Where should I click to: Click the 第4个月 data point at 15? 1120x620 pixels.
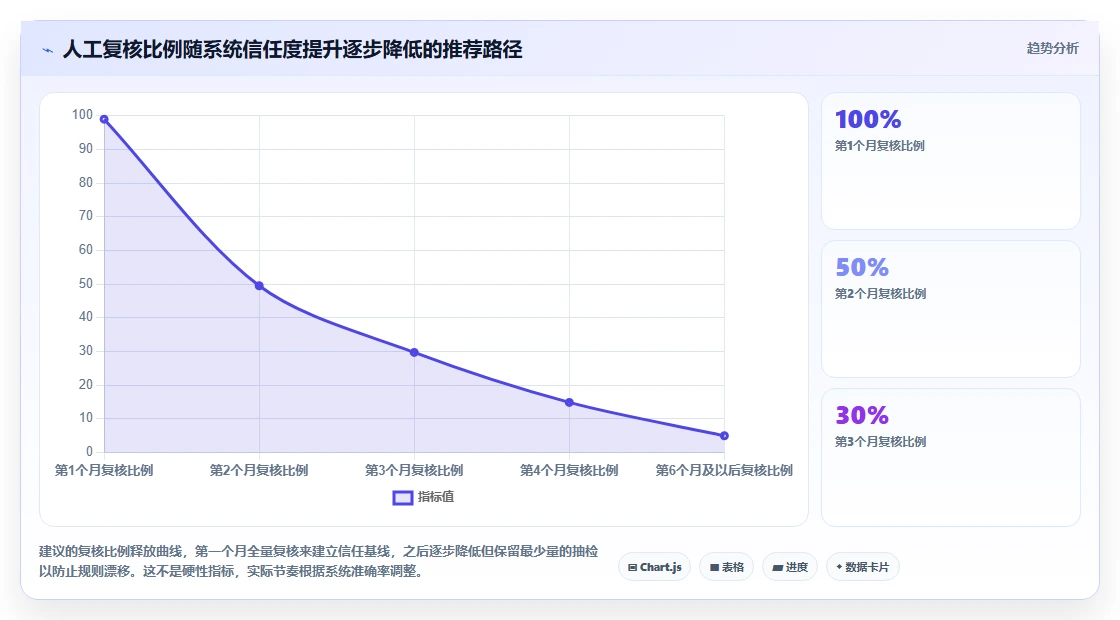pos(569,402)
